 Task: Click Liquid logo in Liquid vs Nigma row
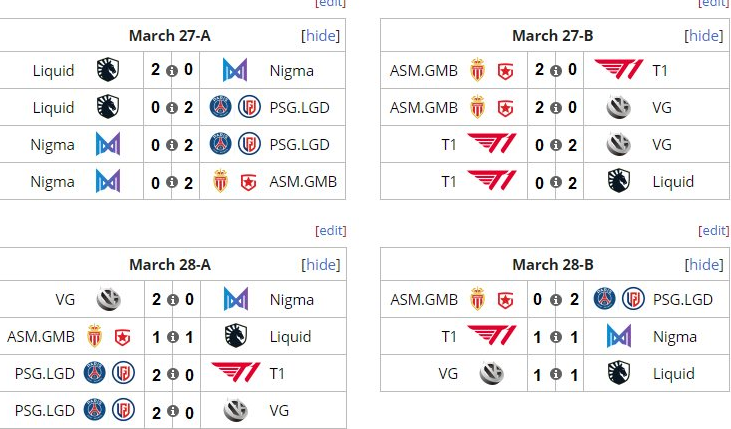click(x=107, y=70)
